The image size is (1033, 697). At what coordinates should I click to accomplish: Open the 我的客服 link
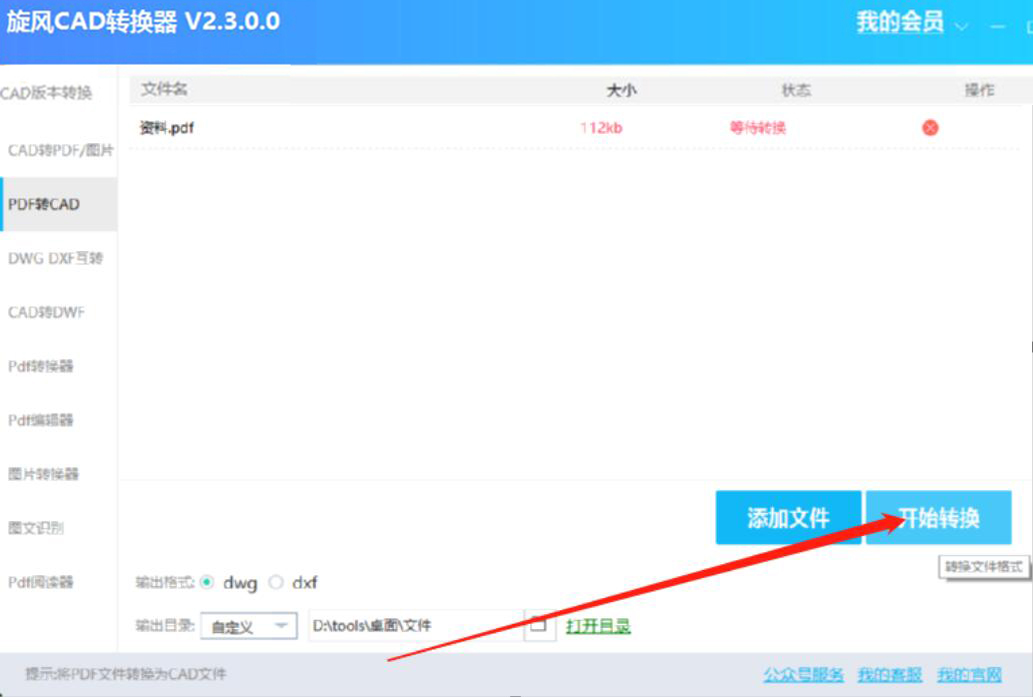click(x=890, y=675)
